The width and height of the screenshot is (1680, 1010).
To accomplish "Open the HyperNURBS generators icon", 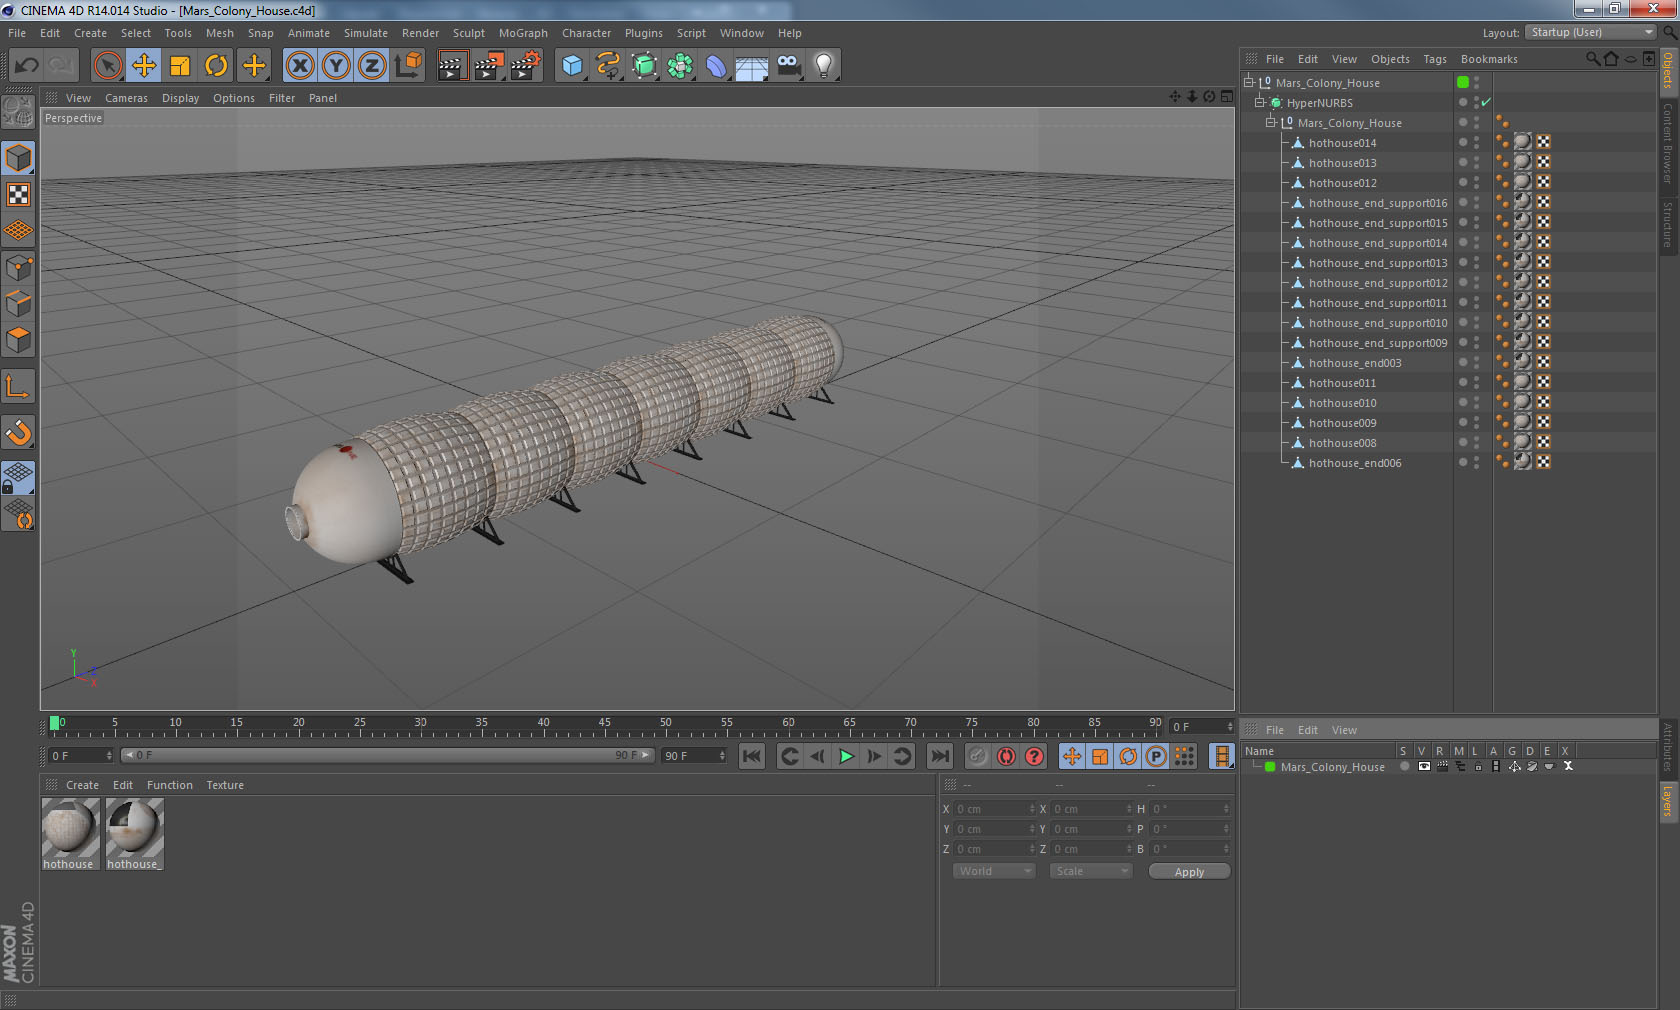I will coord(644,66).
